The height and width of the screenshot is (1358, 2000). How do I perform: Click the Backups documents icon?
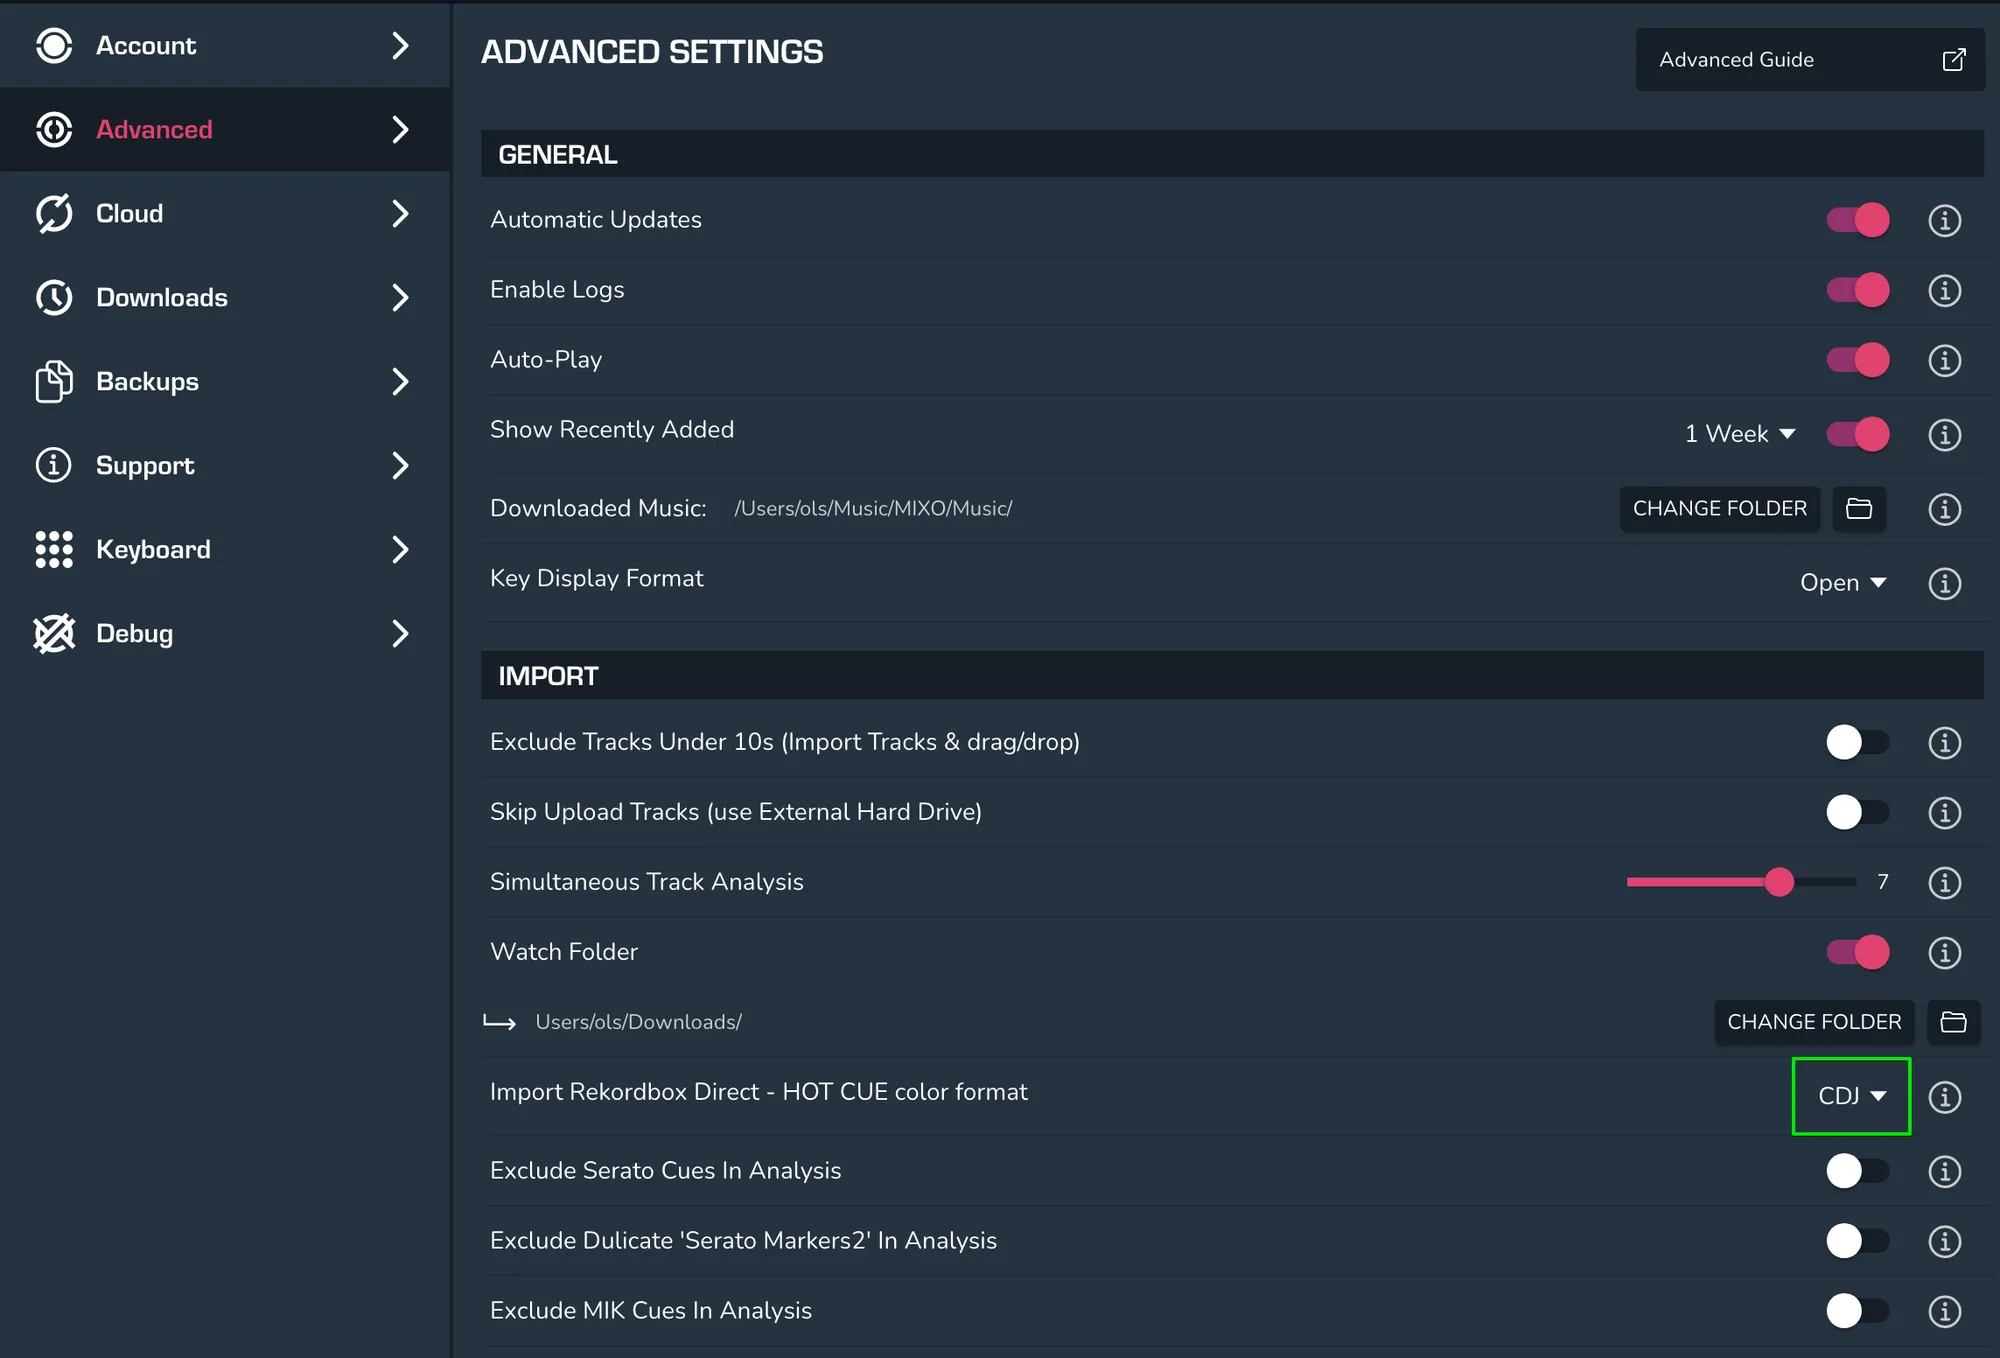(54, 381)
